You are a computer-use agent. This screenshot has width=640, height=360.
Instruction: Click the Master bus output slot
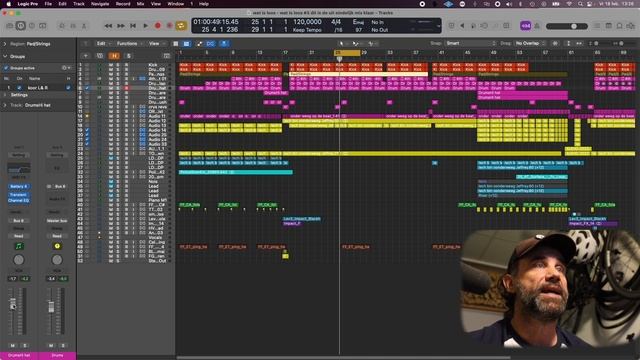pos(57,220)
